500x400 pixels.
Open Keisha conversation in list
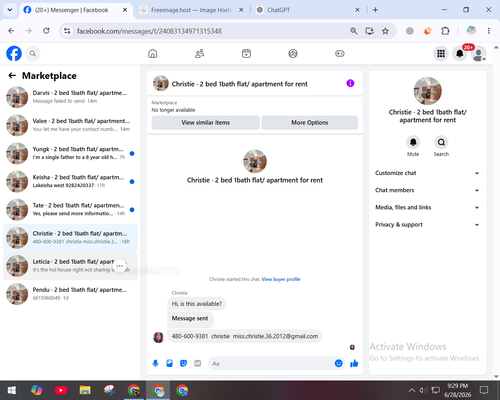(70, 182)
